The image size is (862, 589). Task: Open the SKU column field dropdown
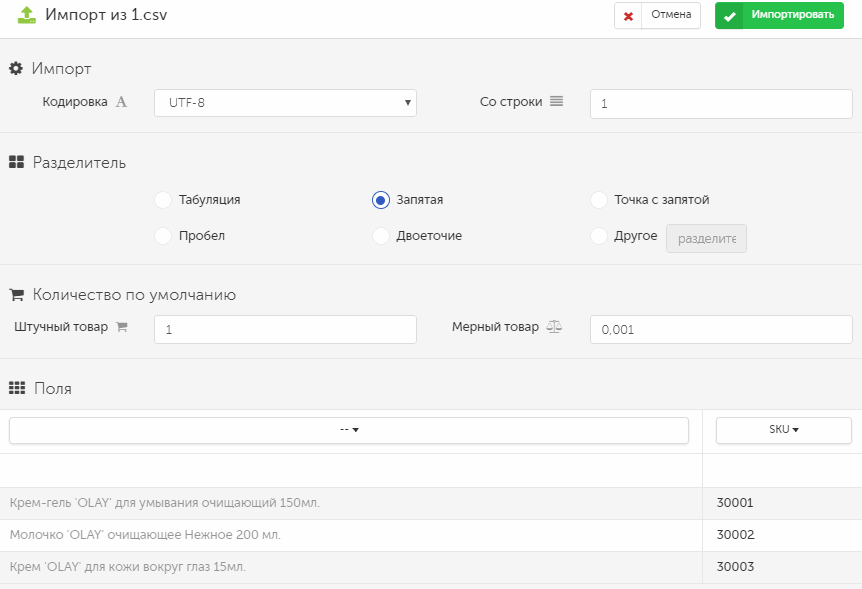[783, 430]
